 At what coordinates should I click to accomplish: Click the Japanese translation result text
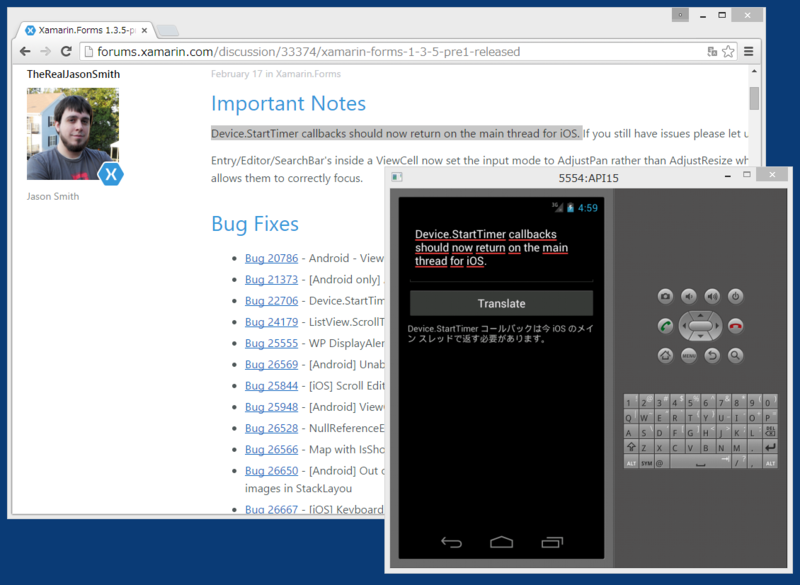click(501, 334)
